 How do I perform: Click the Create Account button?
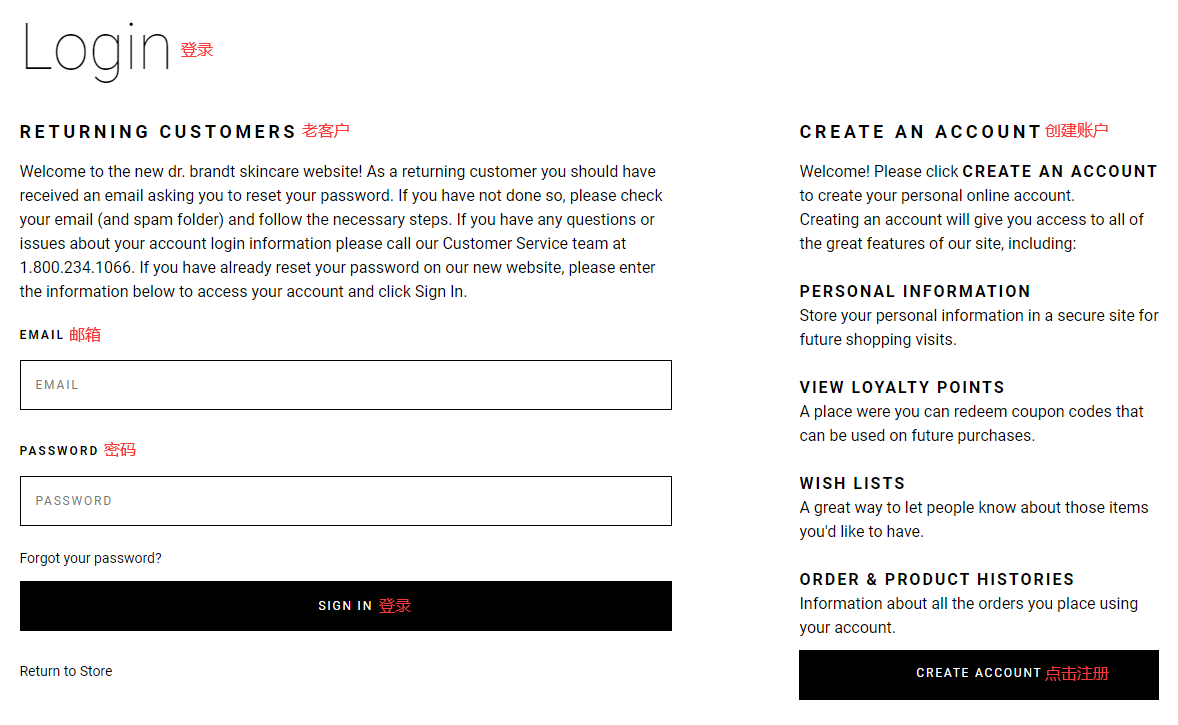coord(978,674)
